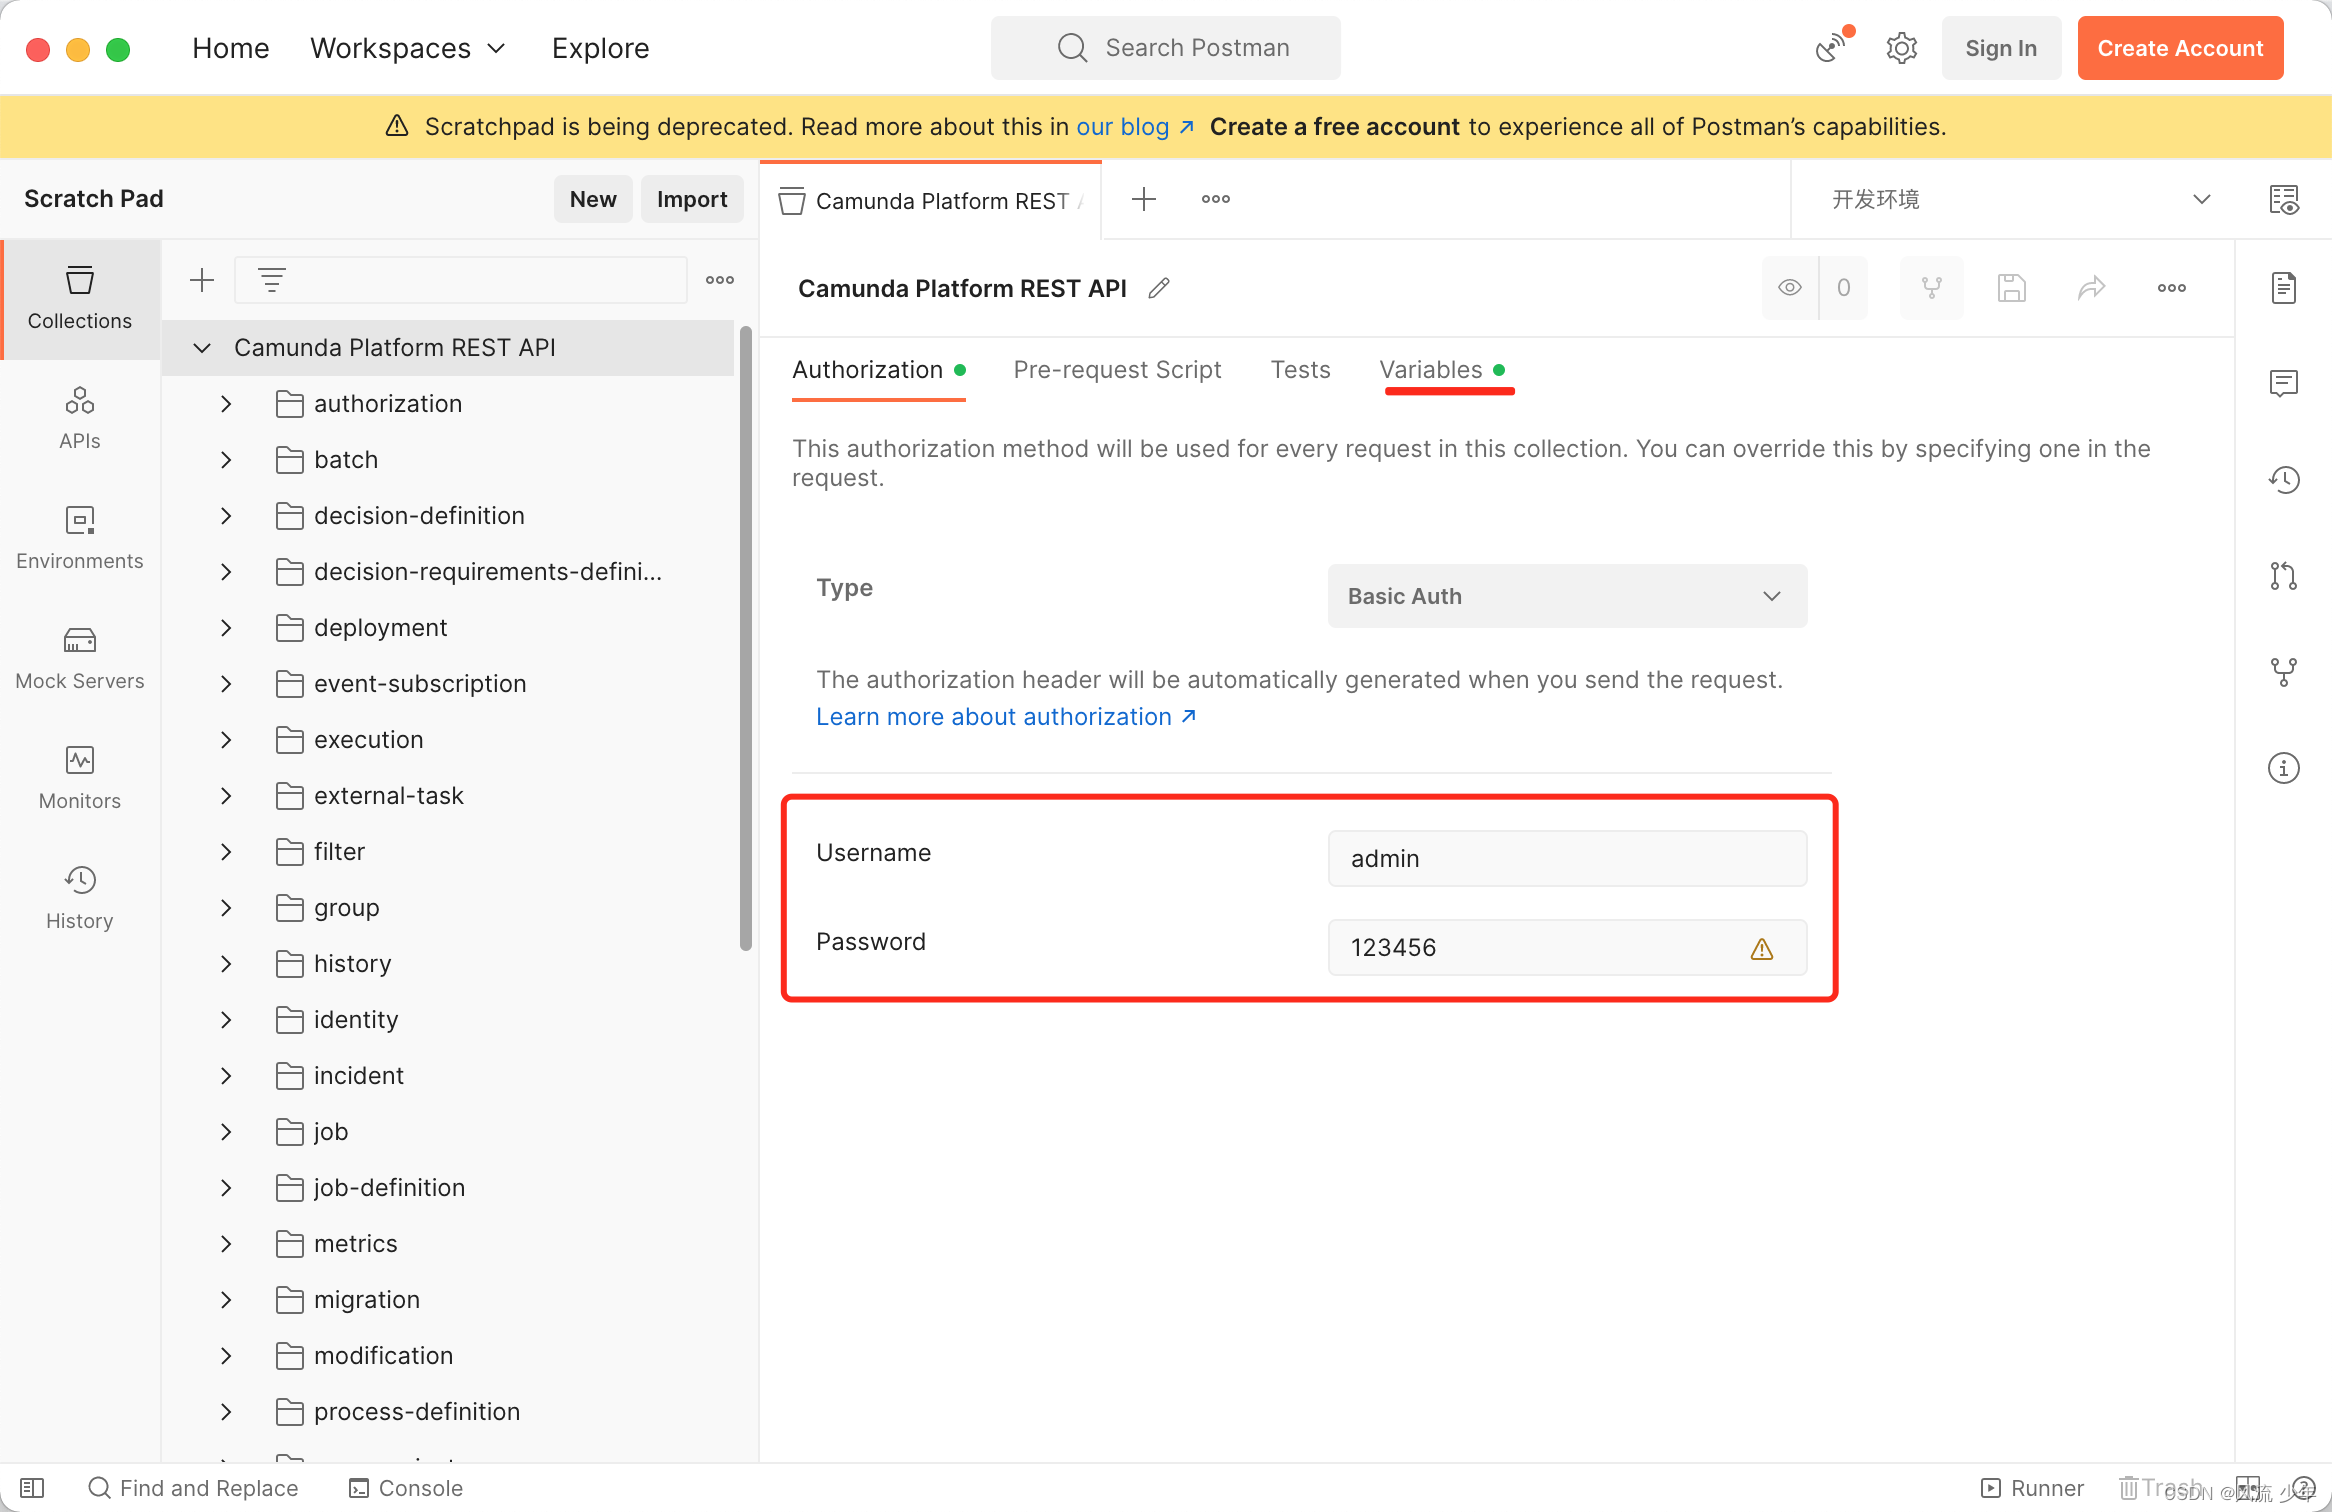This screenshot has height=1512, width=2332.
Task: Open collections view more options ellipsis
Action: (x=720, y=280)
